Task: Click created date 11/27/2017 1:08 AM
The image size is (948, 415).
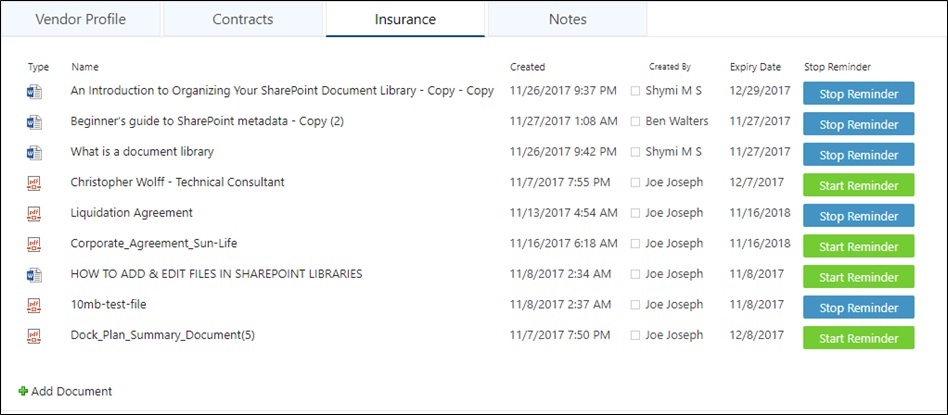Action: pyautogui.click(x=564, y=121)
